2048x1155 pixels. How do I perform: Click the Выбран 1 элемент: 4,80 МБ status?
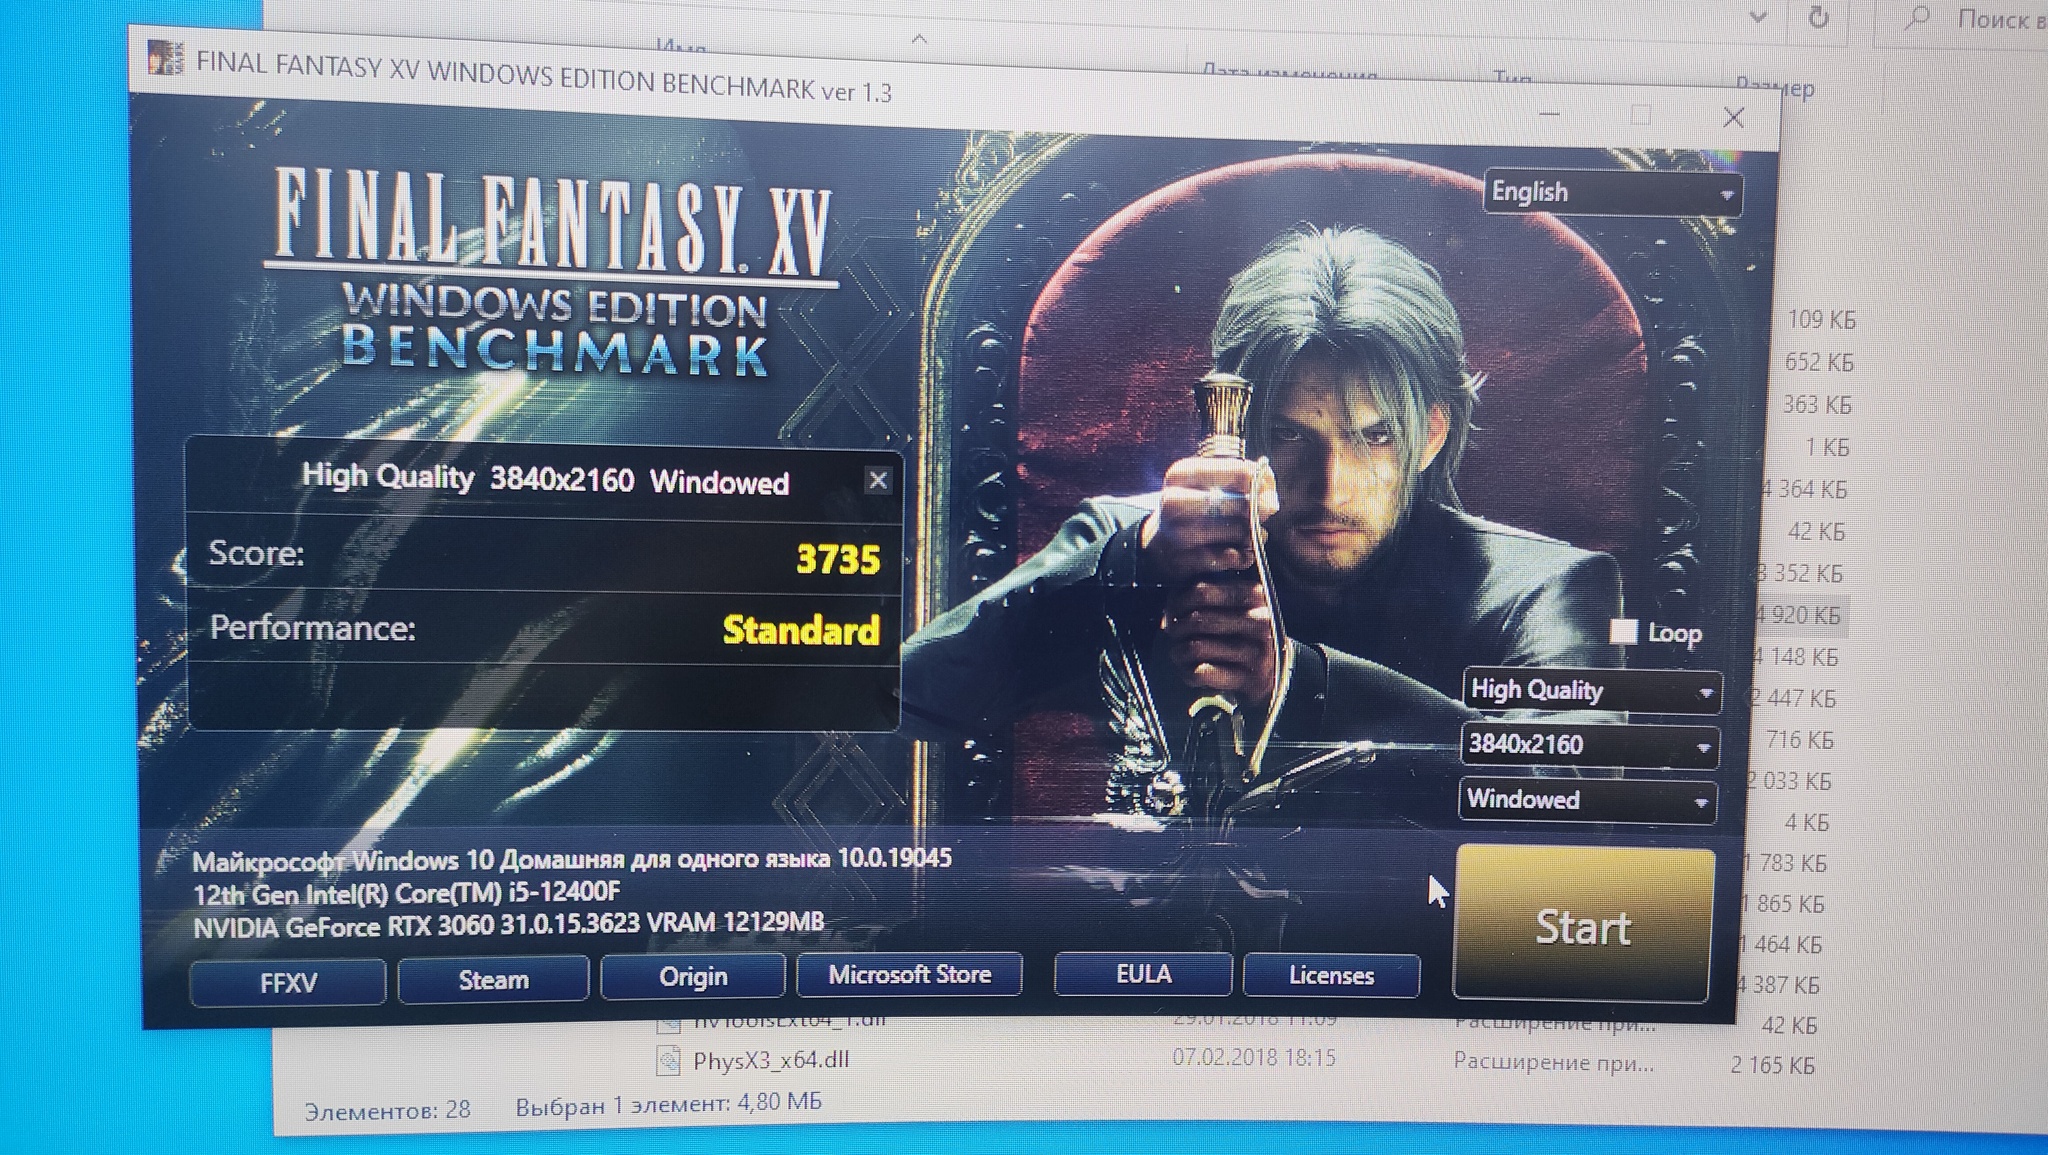[x=668, y=1104]
